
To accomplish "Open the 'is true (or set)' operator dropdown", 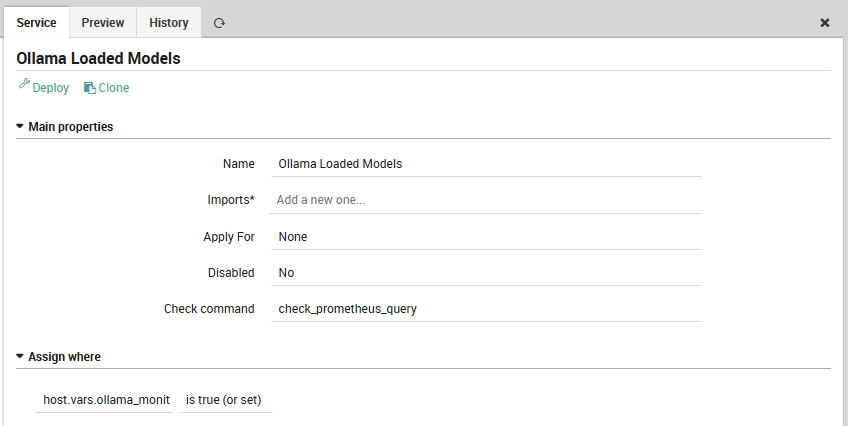I will pyautogui.click(x=223, y=400).
